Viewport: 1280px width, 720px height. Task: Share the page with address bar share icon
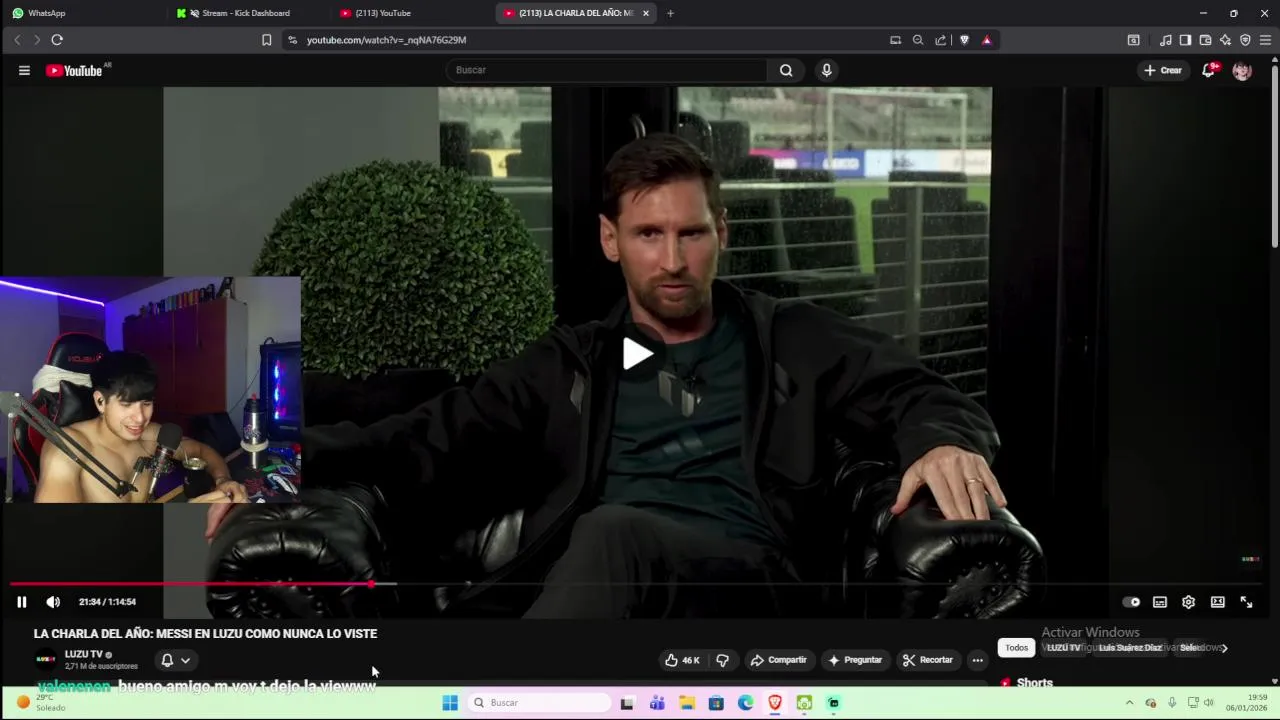click(x=941, y=40)
